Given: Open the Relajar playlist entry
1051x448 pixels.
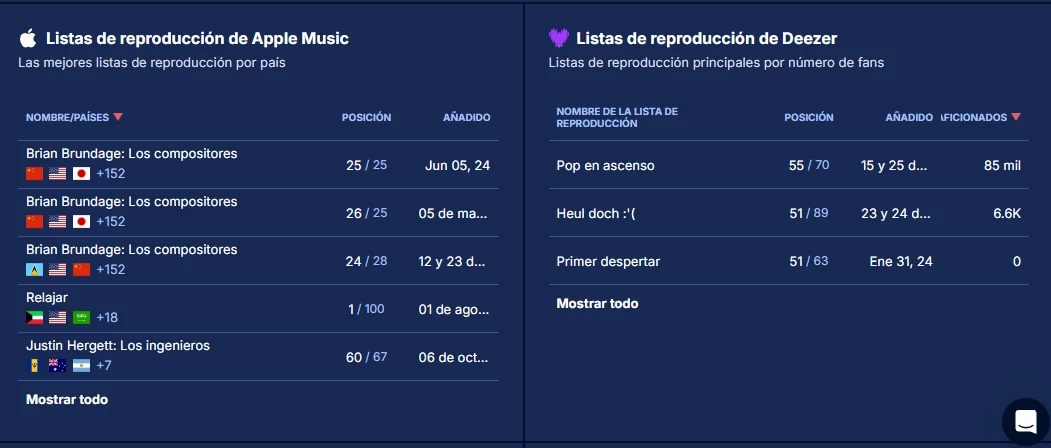Looking at the screenshot, I should click(48, 297).
